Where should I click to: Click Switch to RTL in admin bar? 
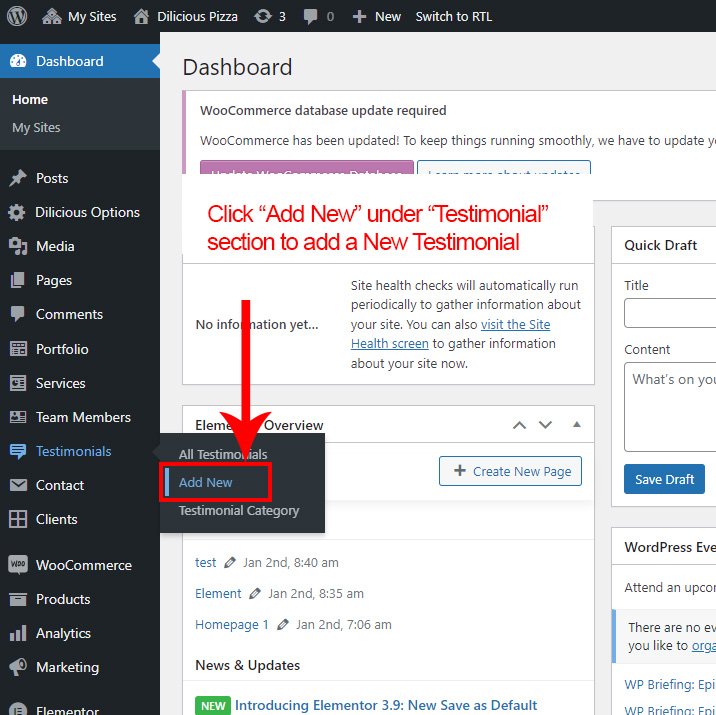tap(453, 16)
